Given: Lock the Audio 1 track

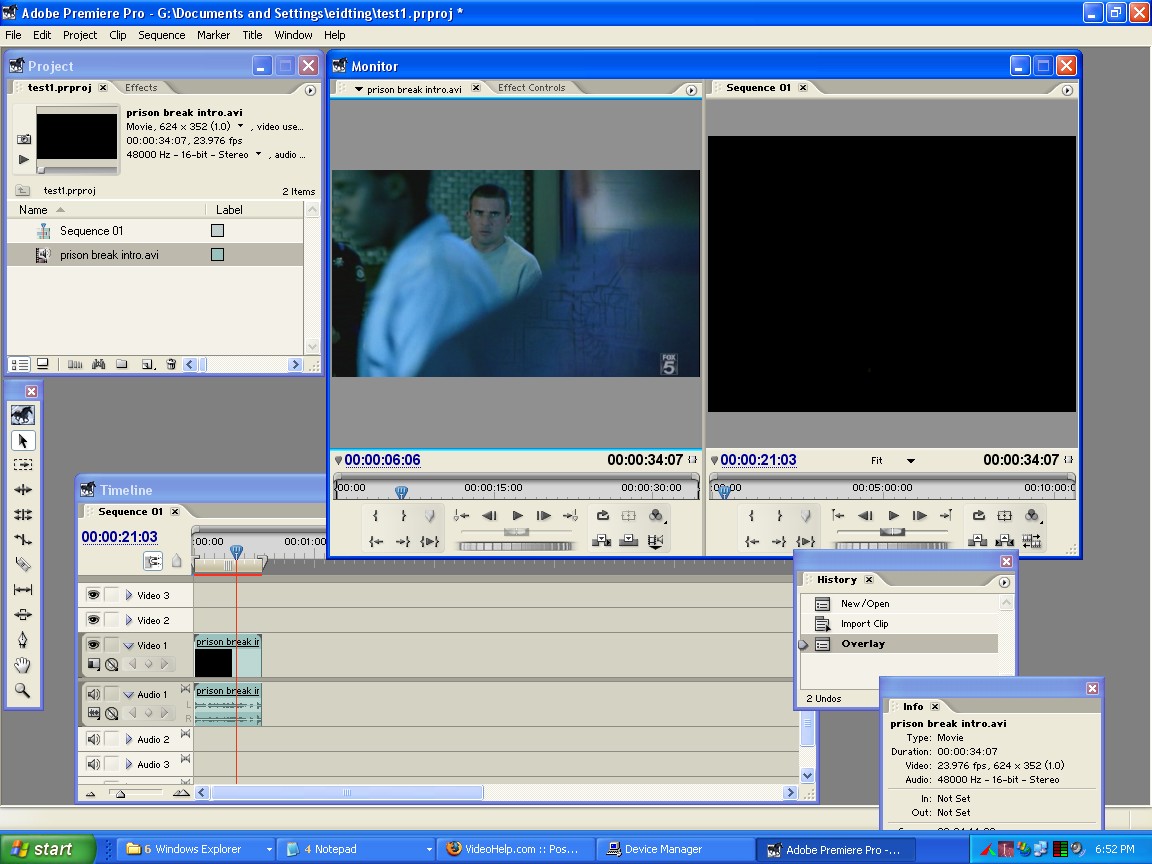Looking at the screenshot, I should tap(111, 694).
